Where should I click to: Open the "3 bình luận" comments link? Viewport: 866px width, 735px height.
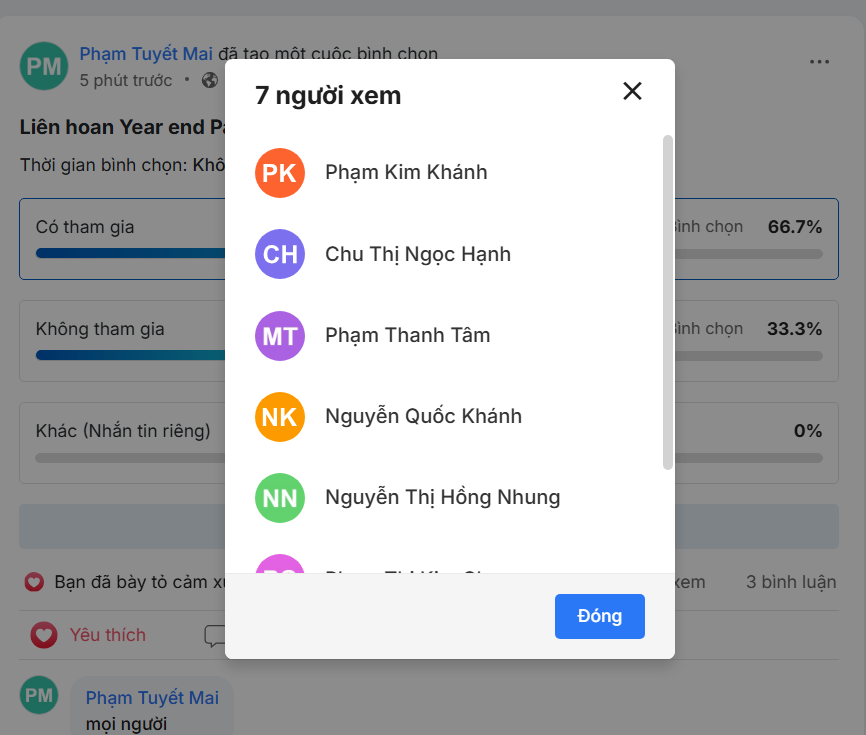coord(790,582)
